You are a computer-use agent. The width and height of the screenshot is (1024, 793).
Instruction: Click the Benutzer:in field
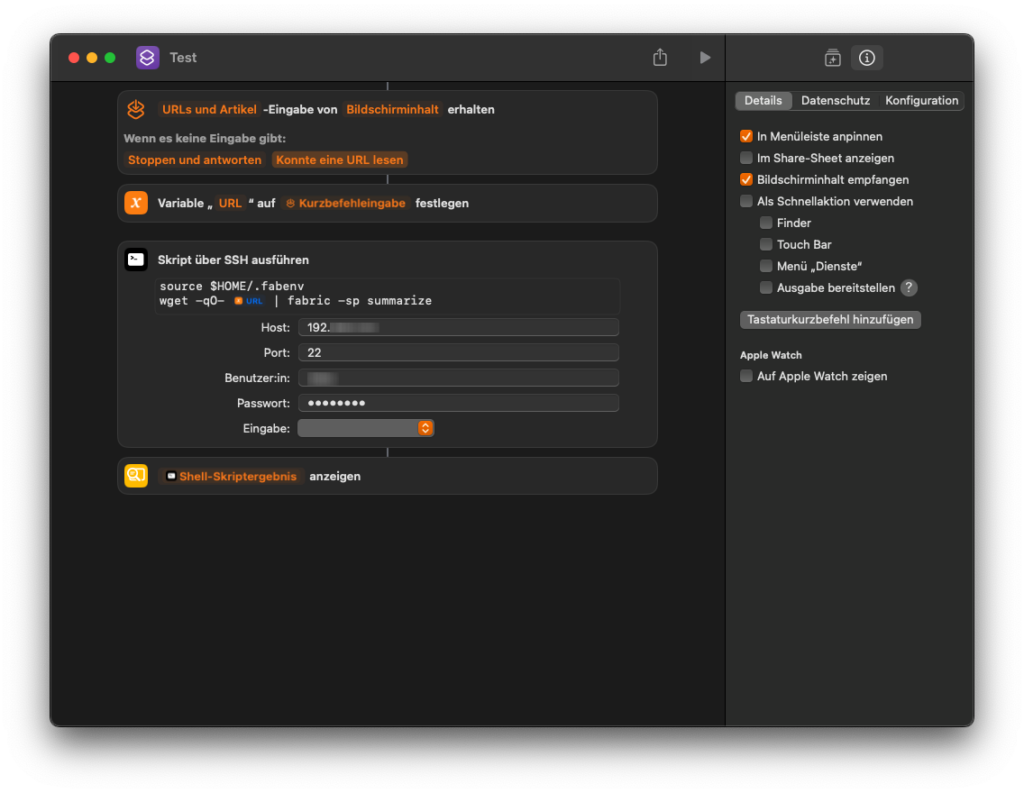tap(458, 378)
